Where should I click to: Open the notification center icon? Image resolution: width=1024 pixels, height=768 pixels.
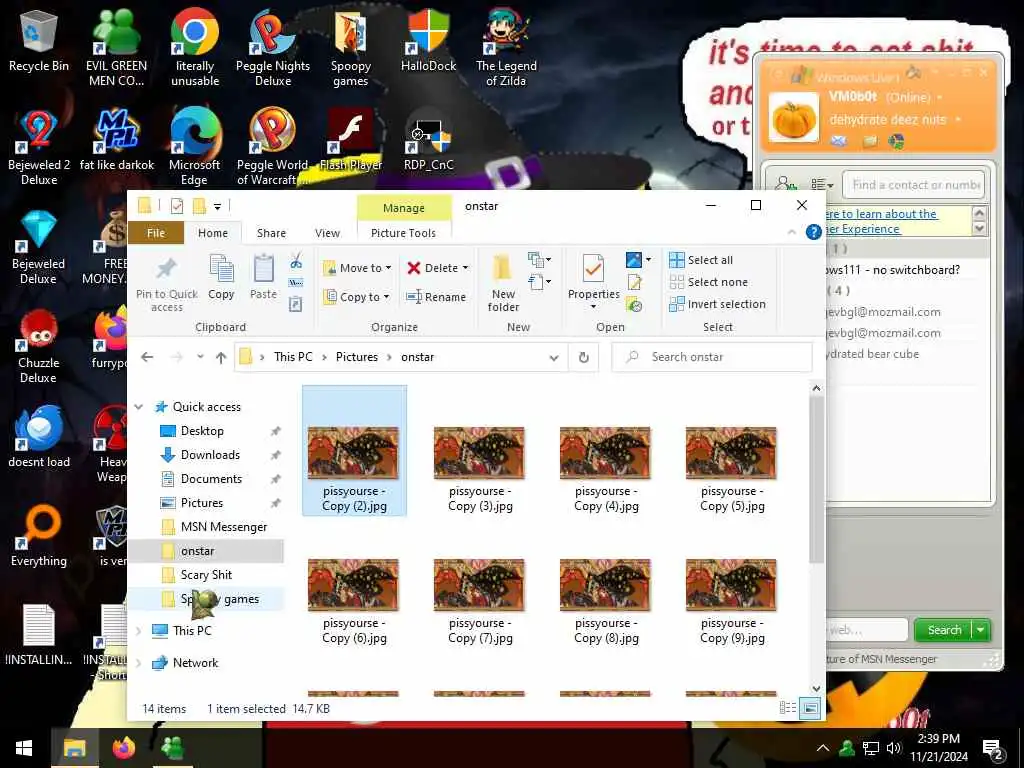993,749
